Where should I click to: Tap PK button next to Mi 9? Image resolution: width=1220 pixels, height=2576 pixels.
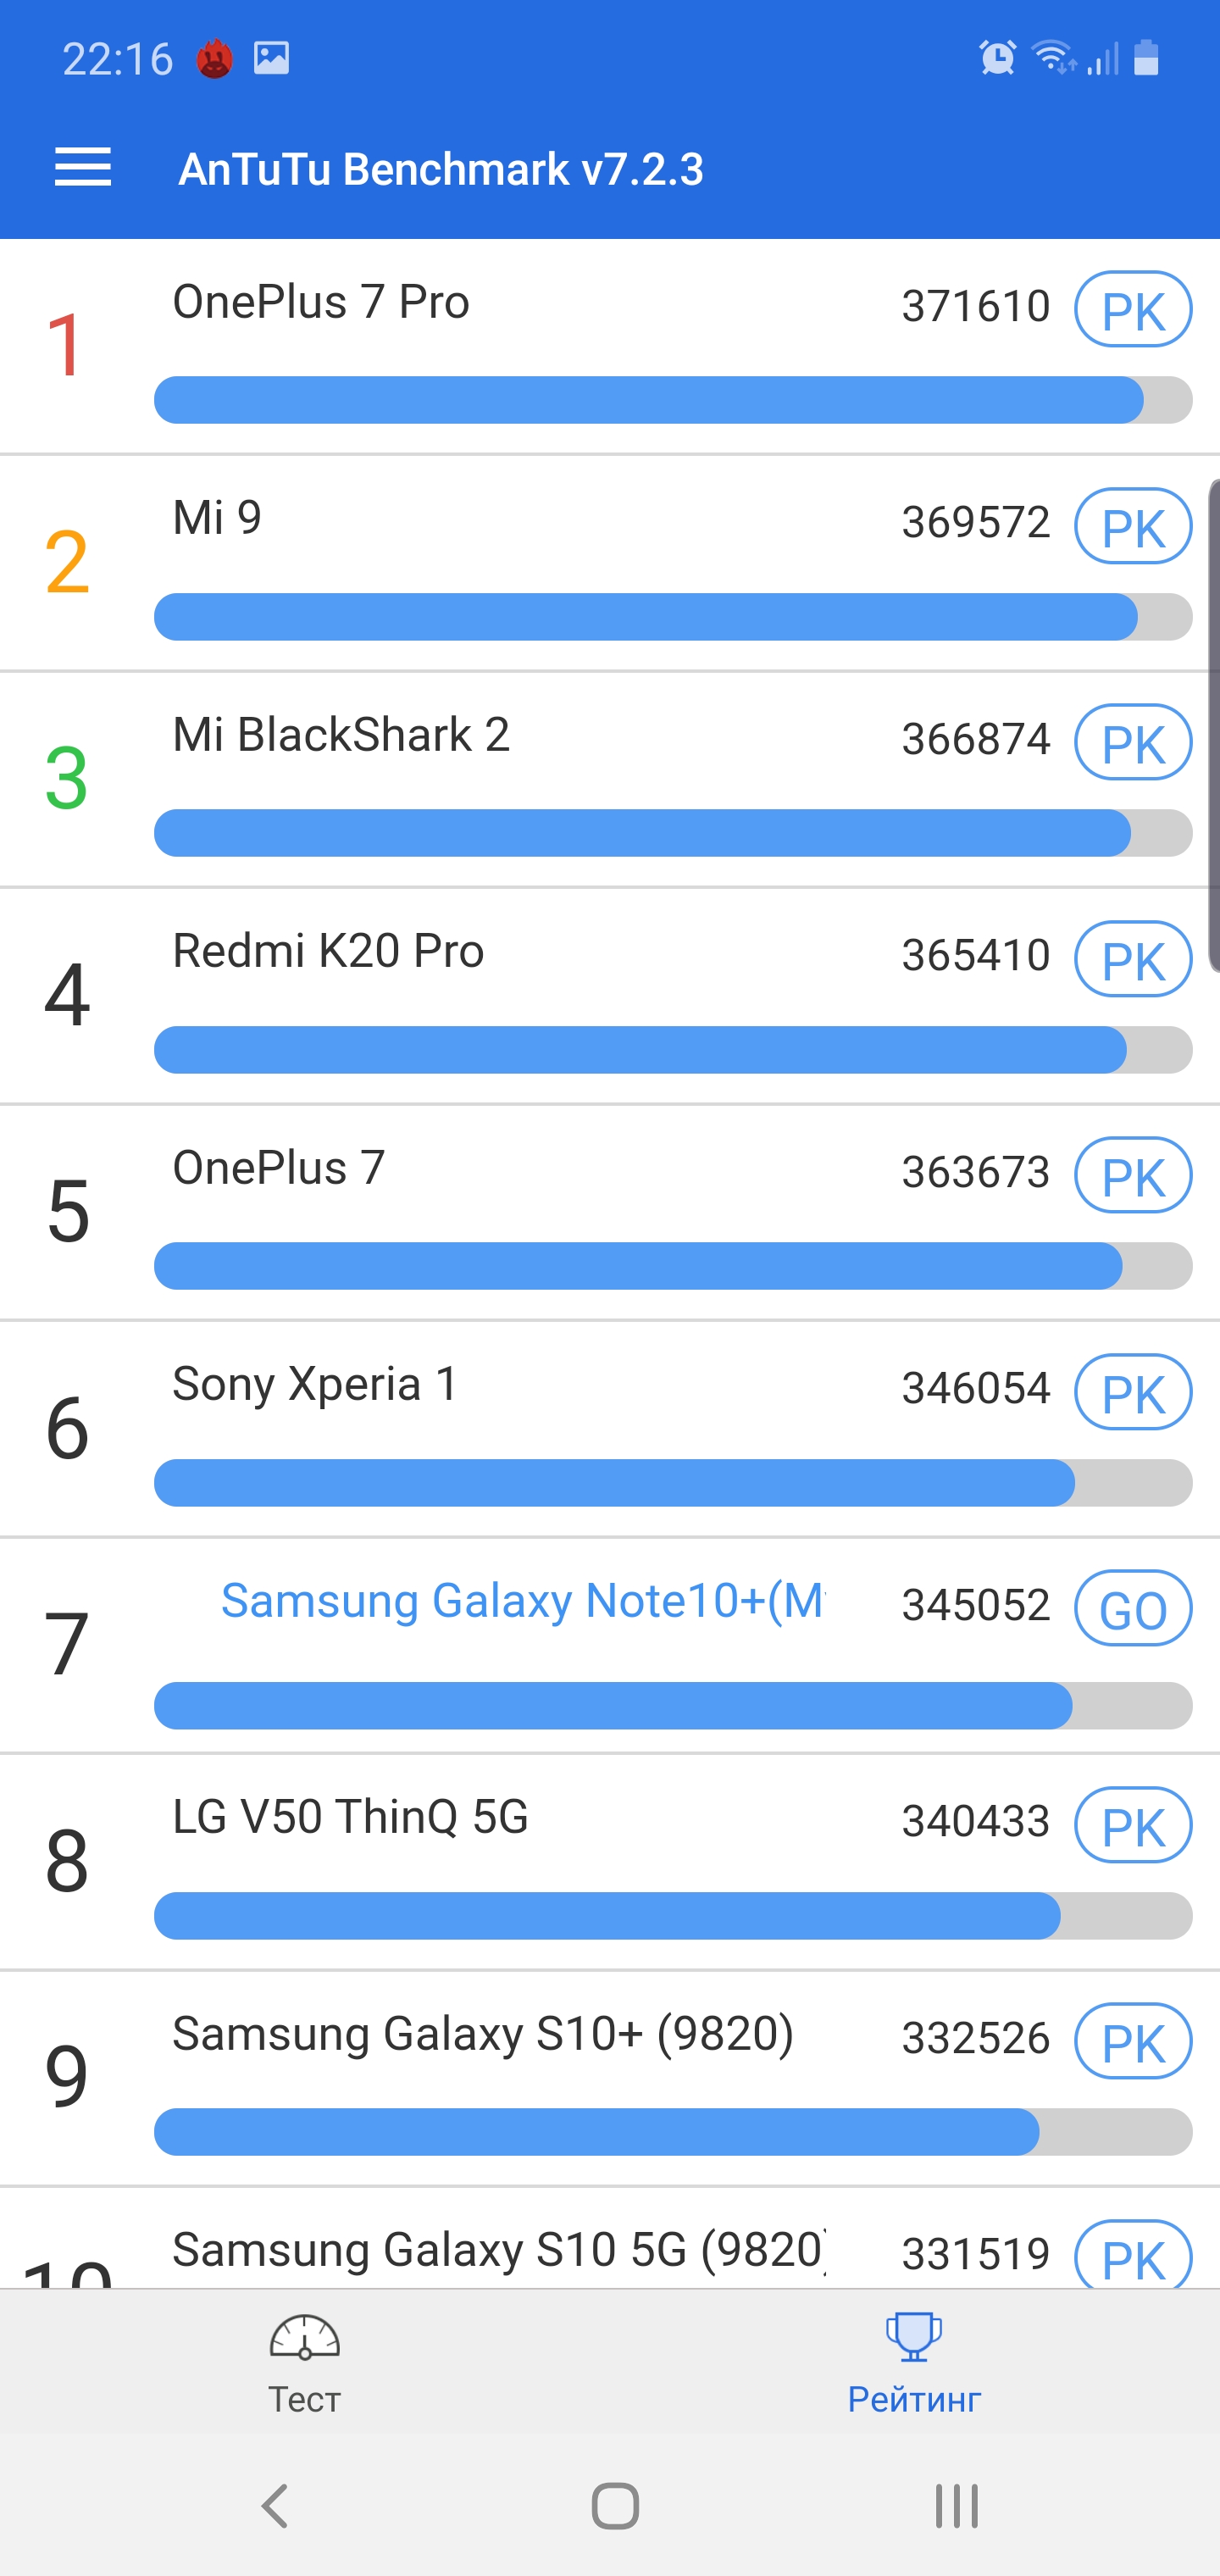[x=1132, y=526]
